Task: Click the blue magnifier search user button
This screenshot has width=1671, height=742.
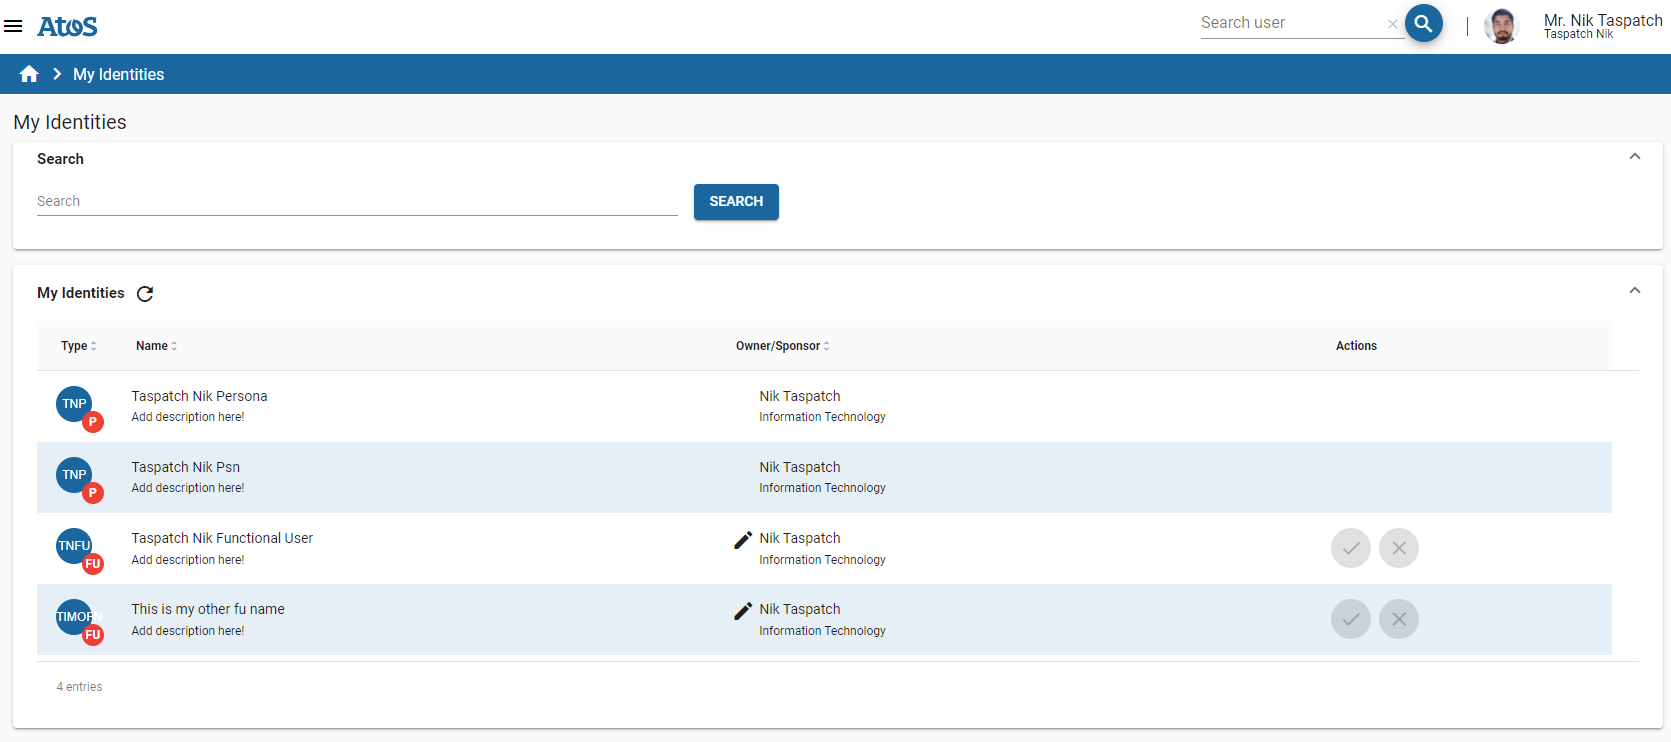Action: [x=1423, y=22]
